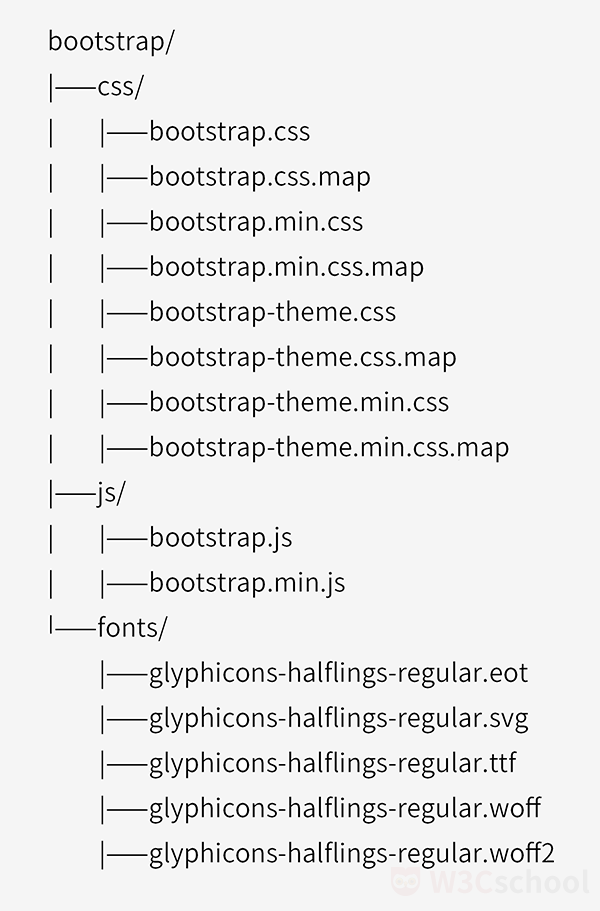Open glyphicons-halflings-regular.svg file
The width and height of the screenshot is (600, 911).
click(339, 718)
